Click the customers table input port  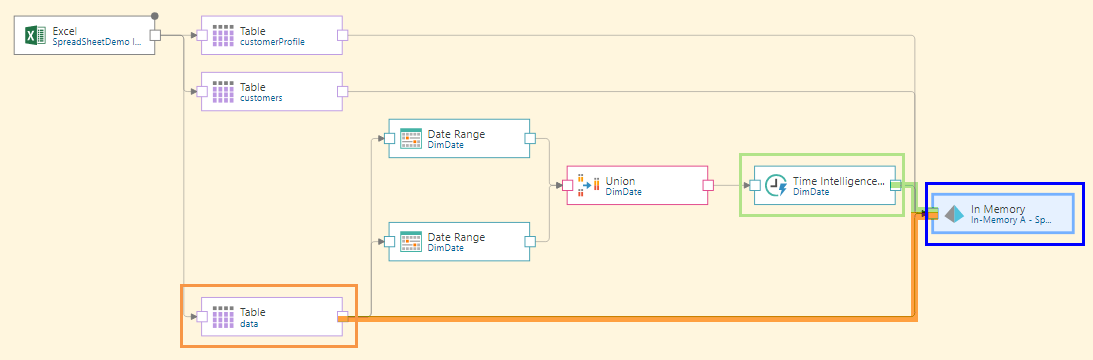pos(202,91)
